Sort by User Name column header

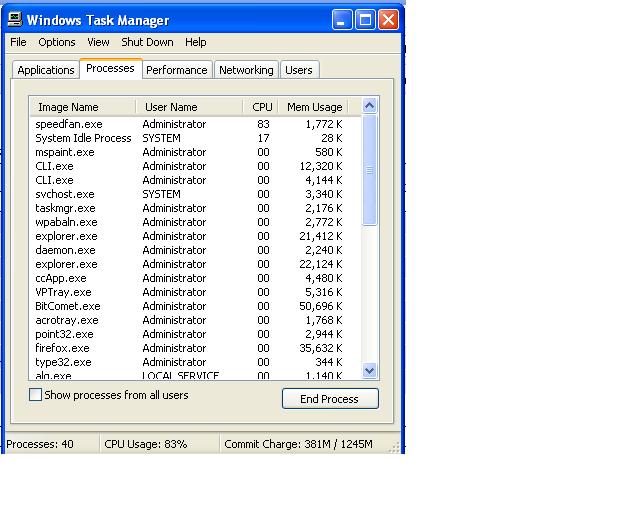click(189, 107)
